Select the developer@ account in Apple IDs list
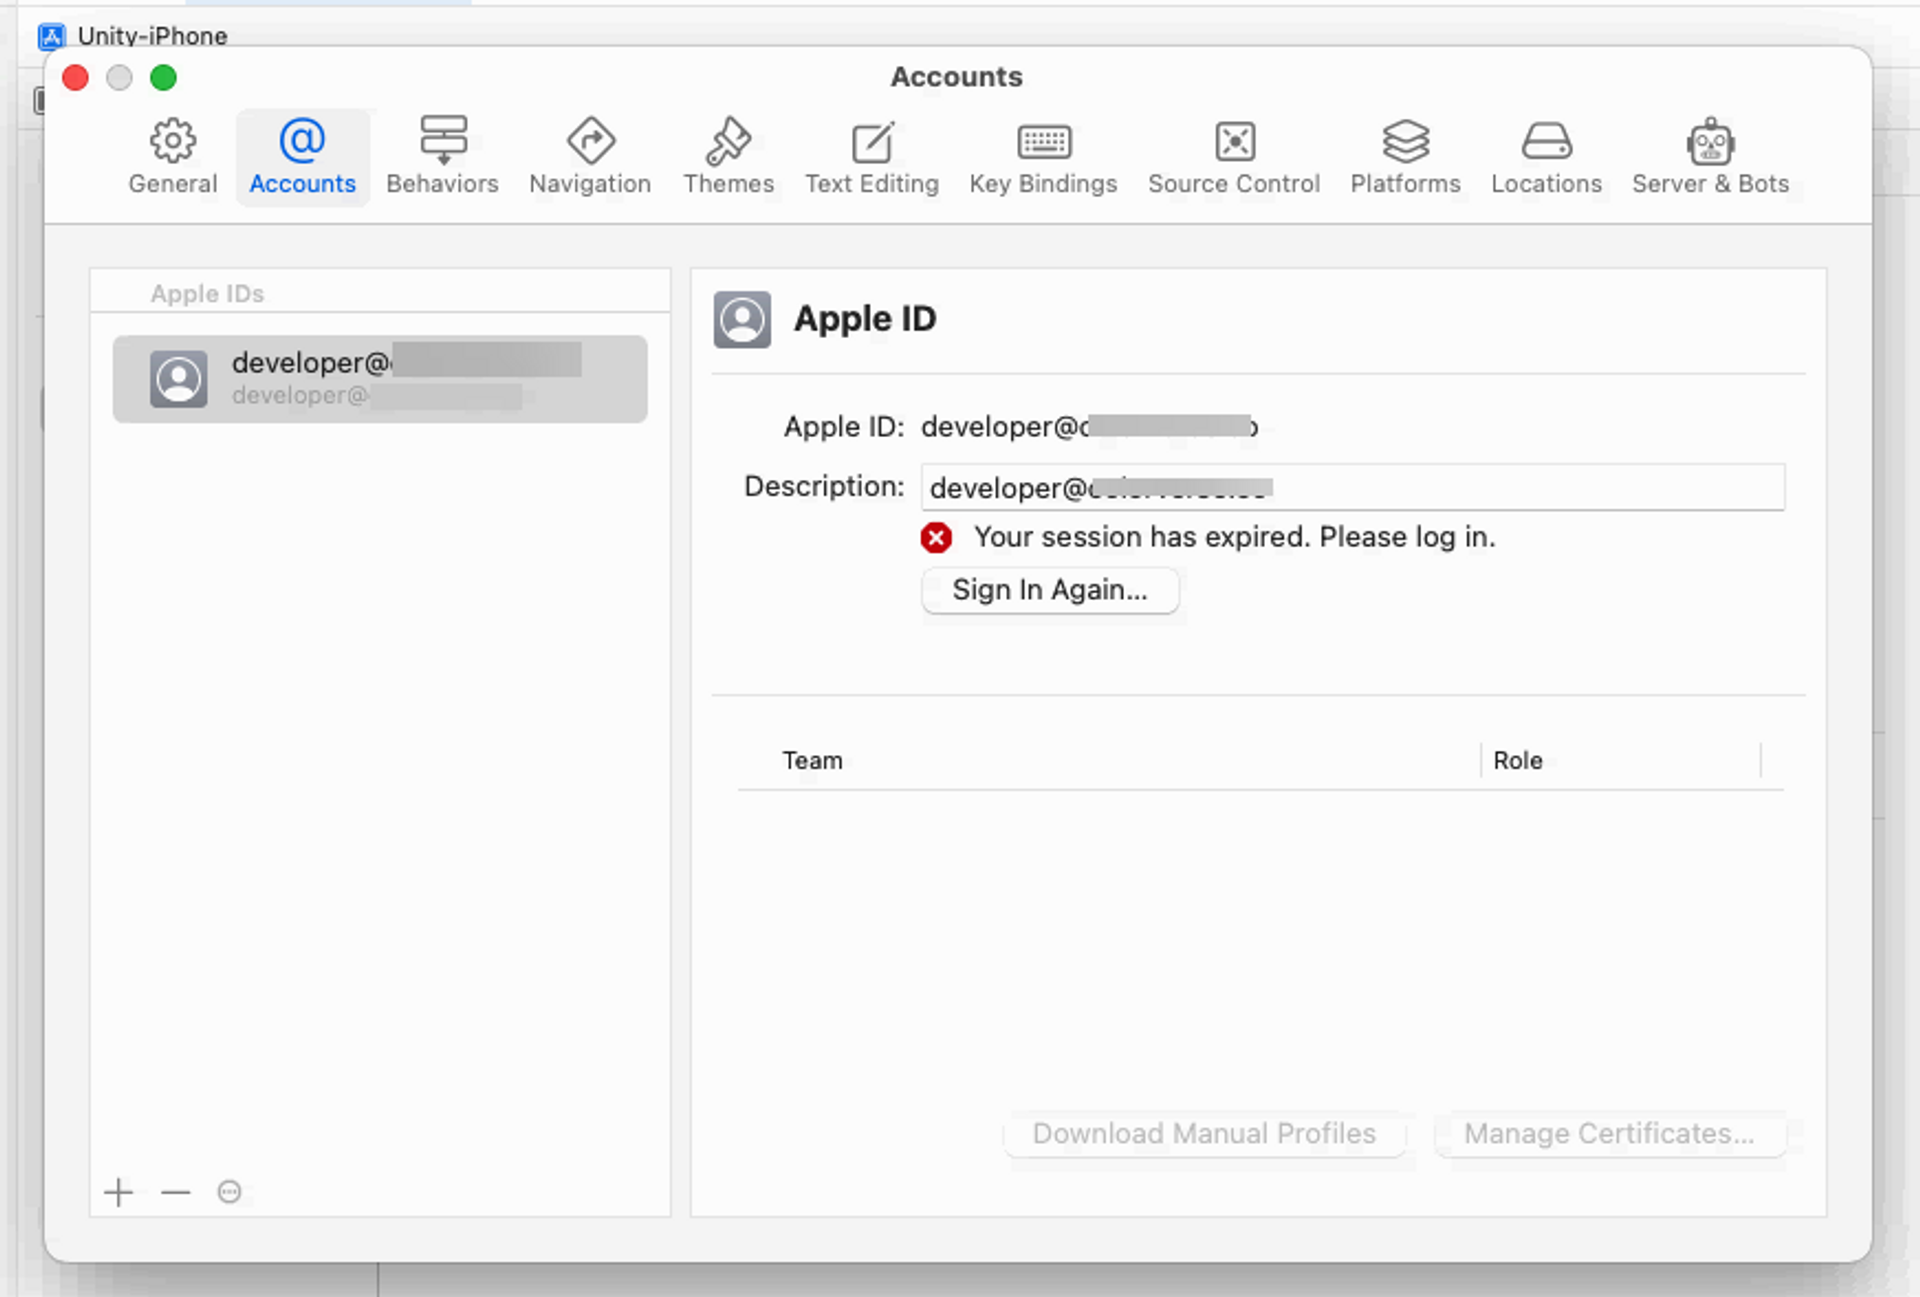The image size is (1920, 1297). [380, 379]
